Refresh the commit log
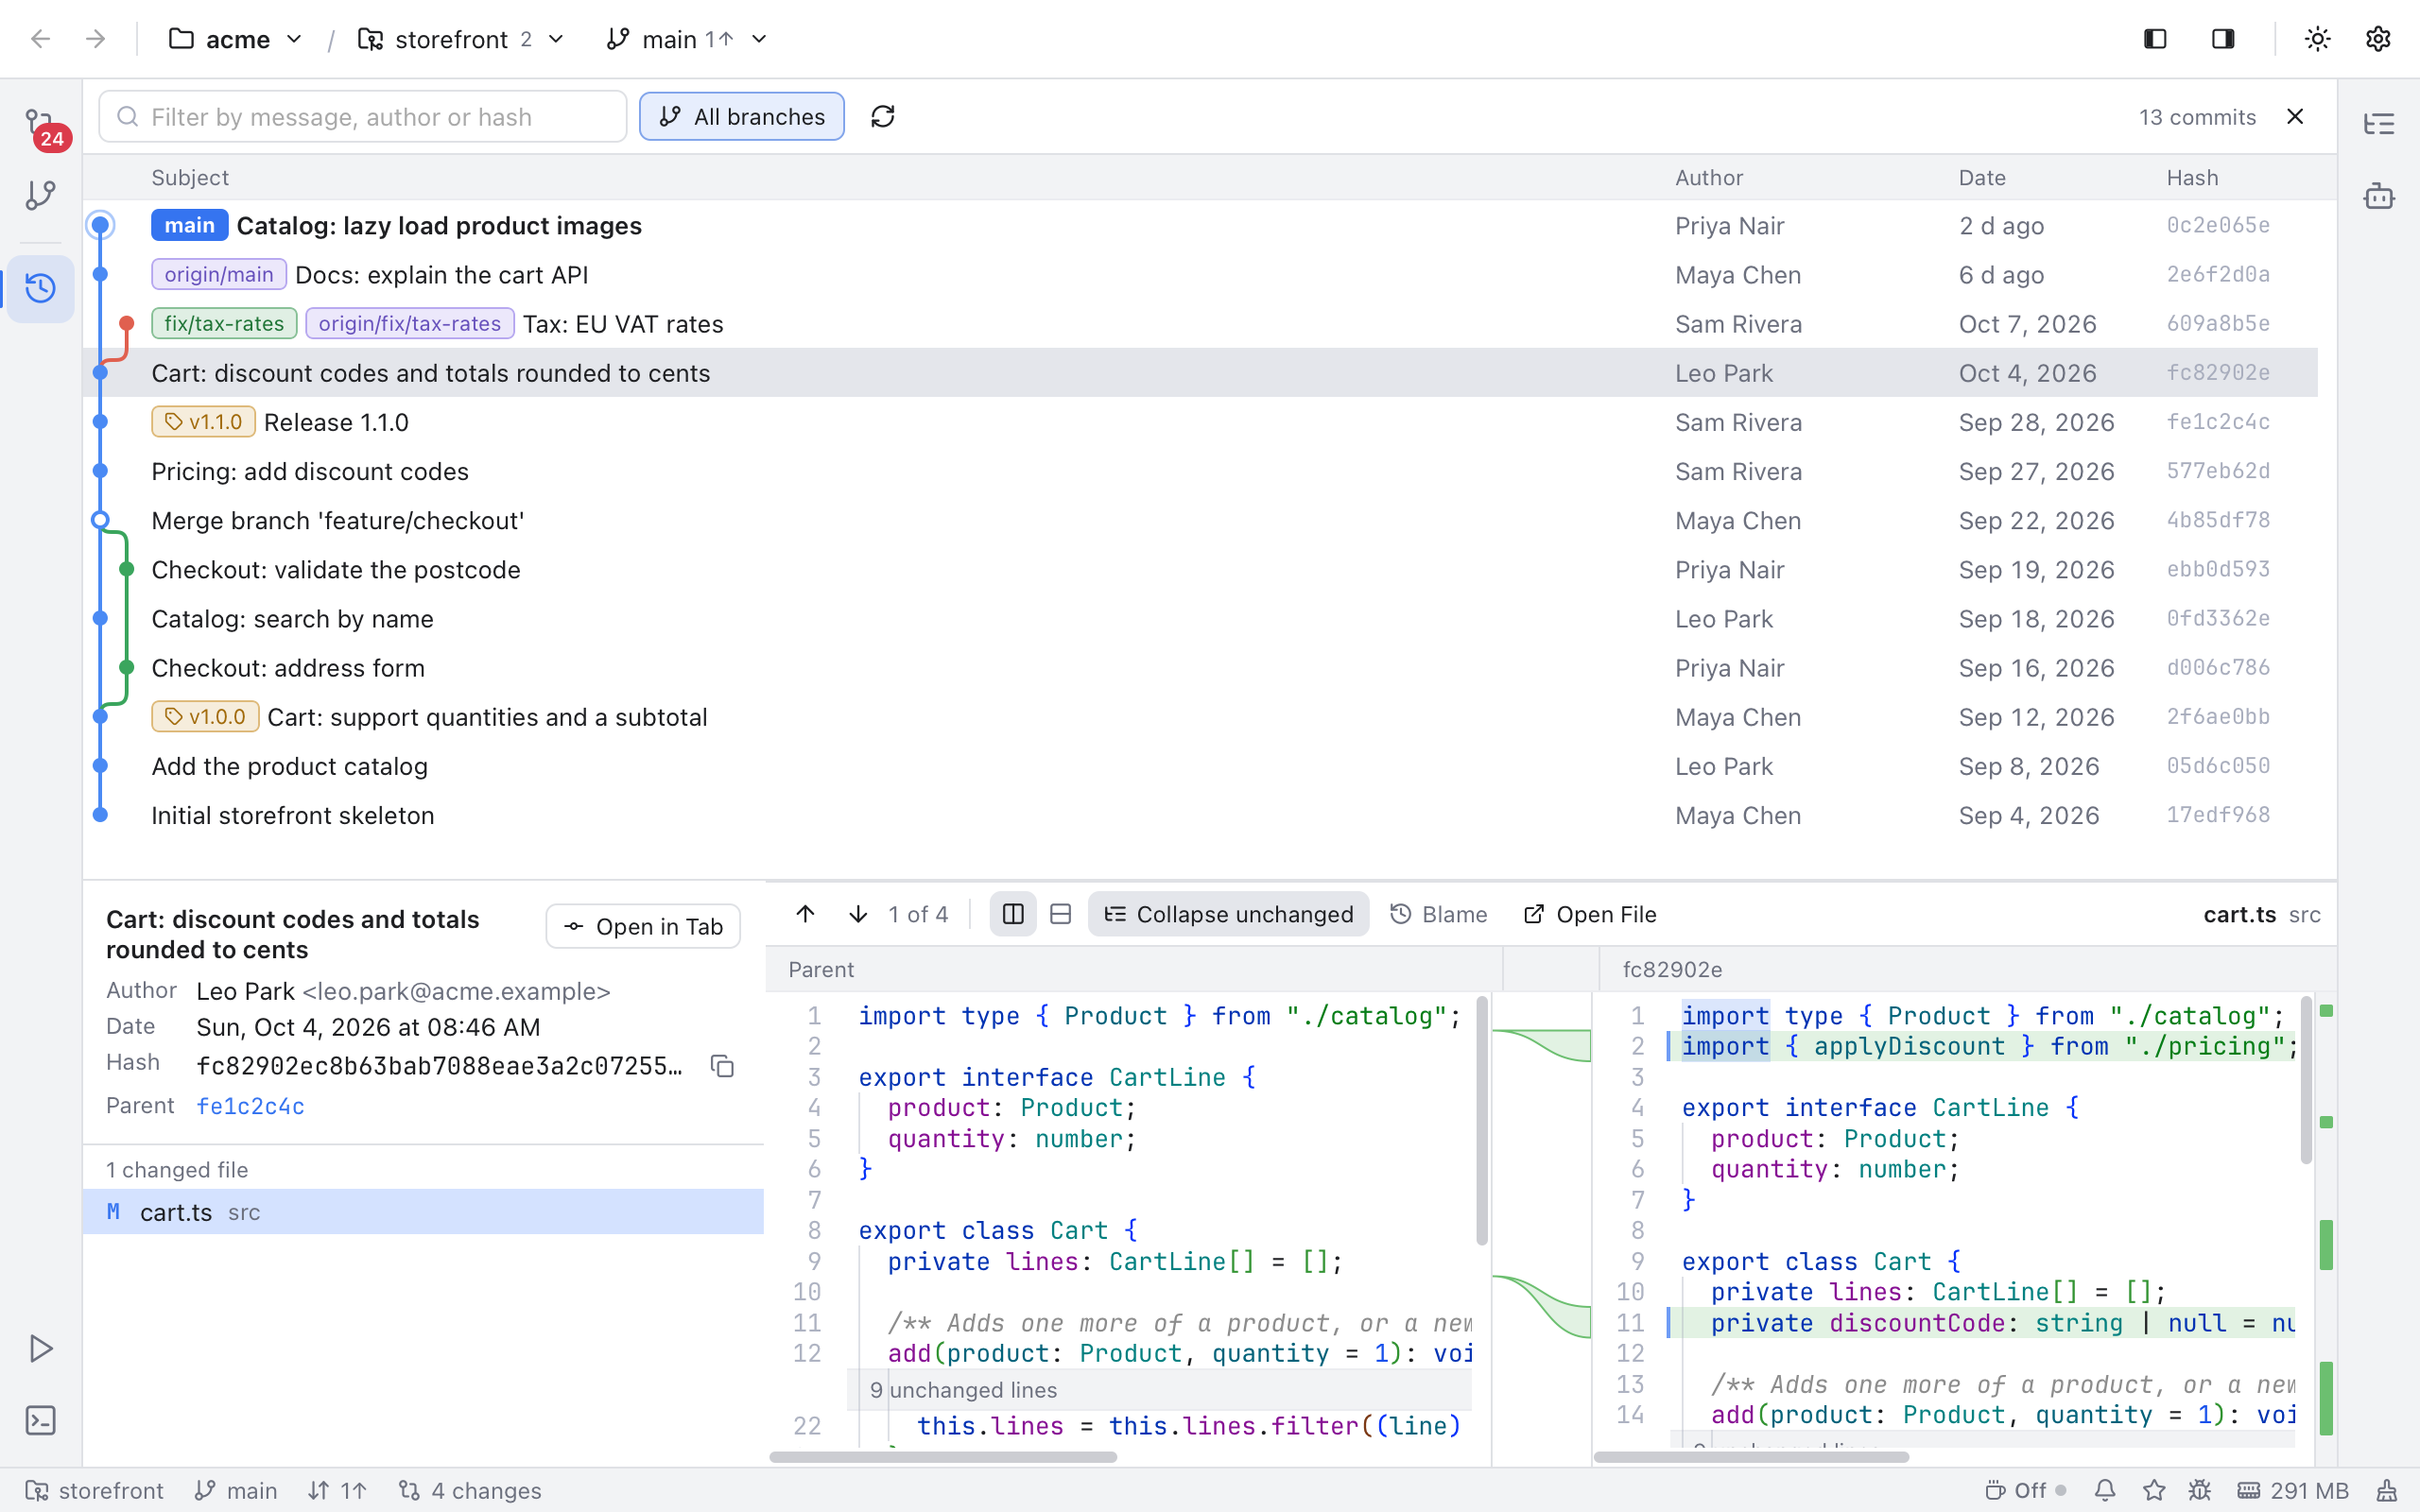 pyautogui.click(x=882, y=117)
